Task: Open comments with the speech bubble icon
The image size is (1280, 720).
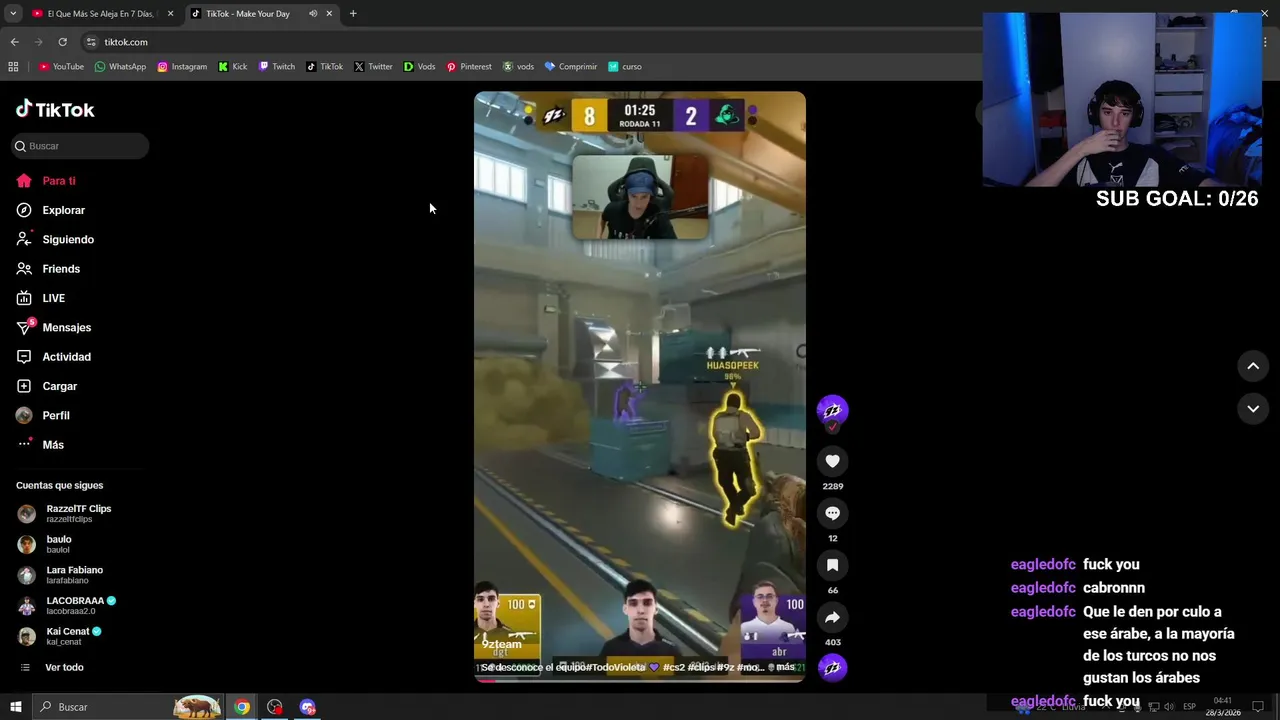Action: pos(832,513)
